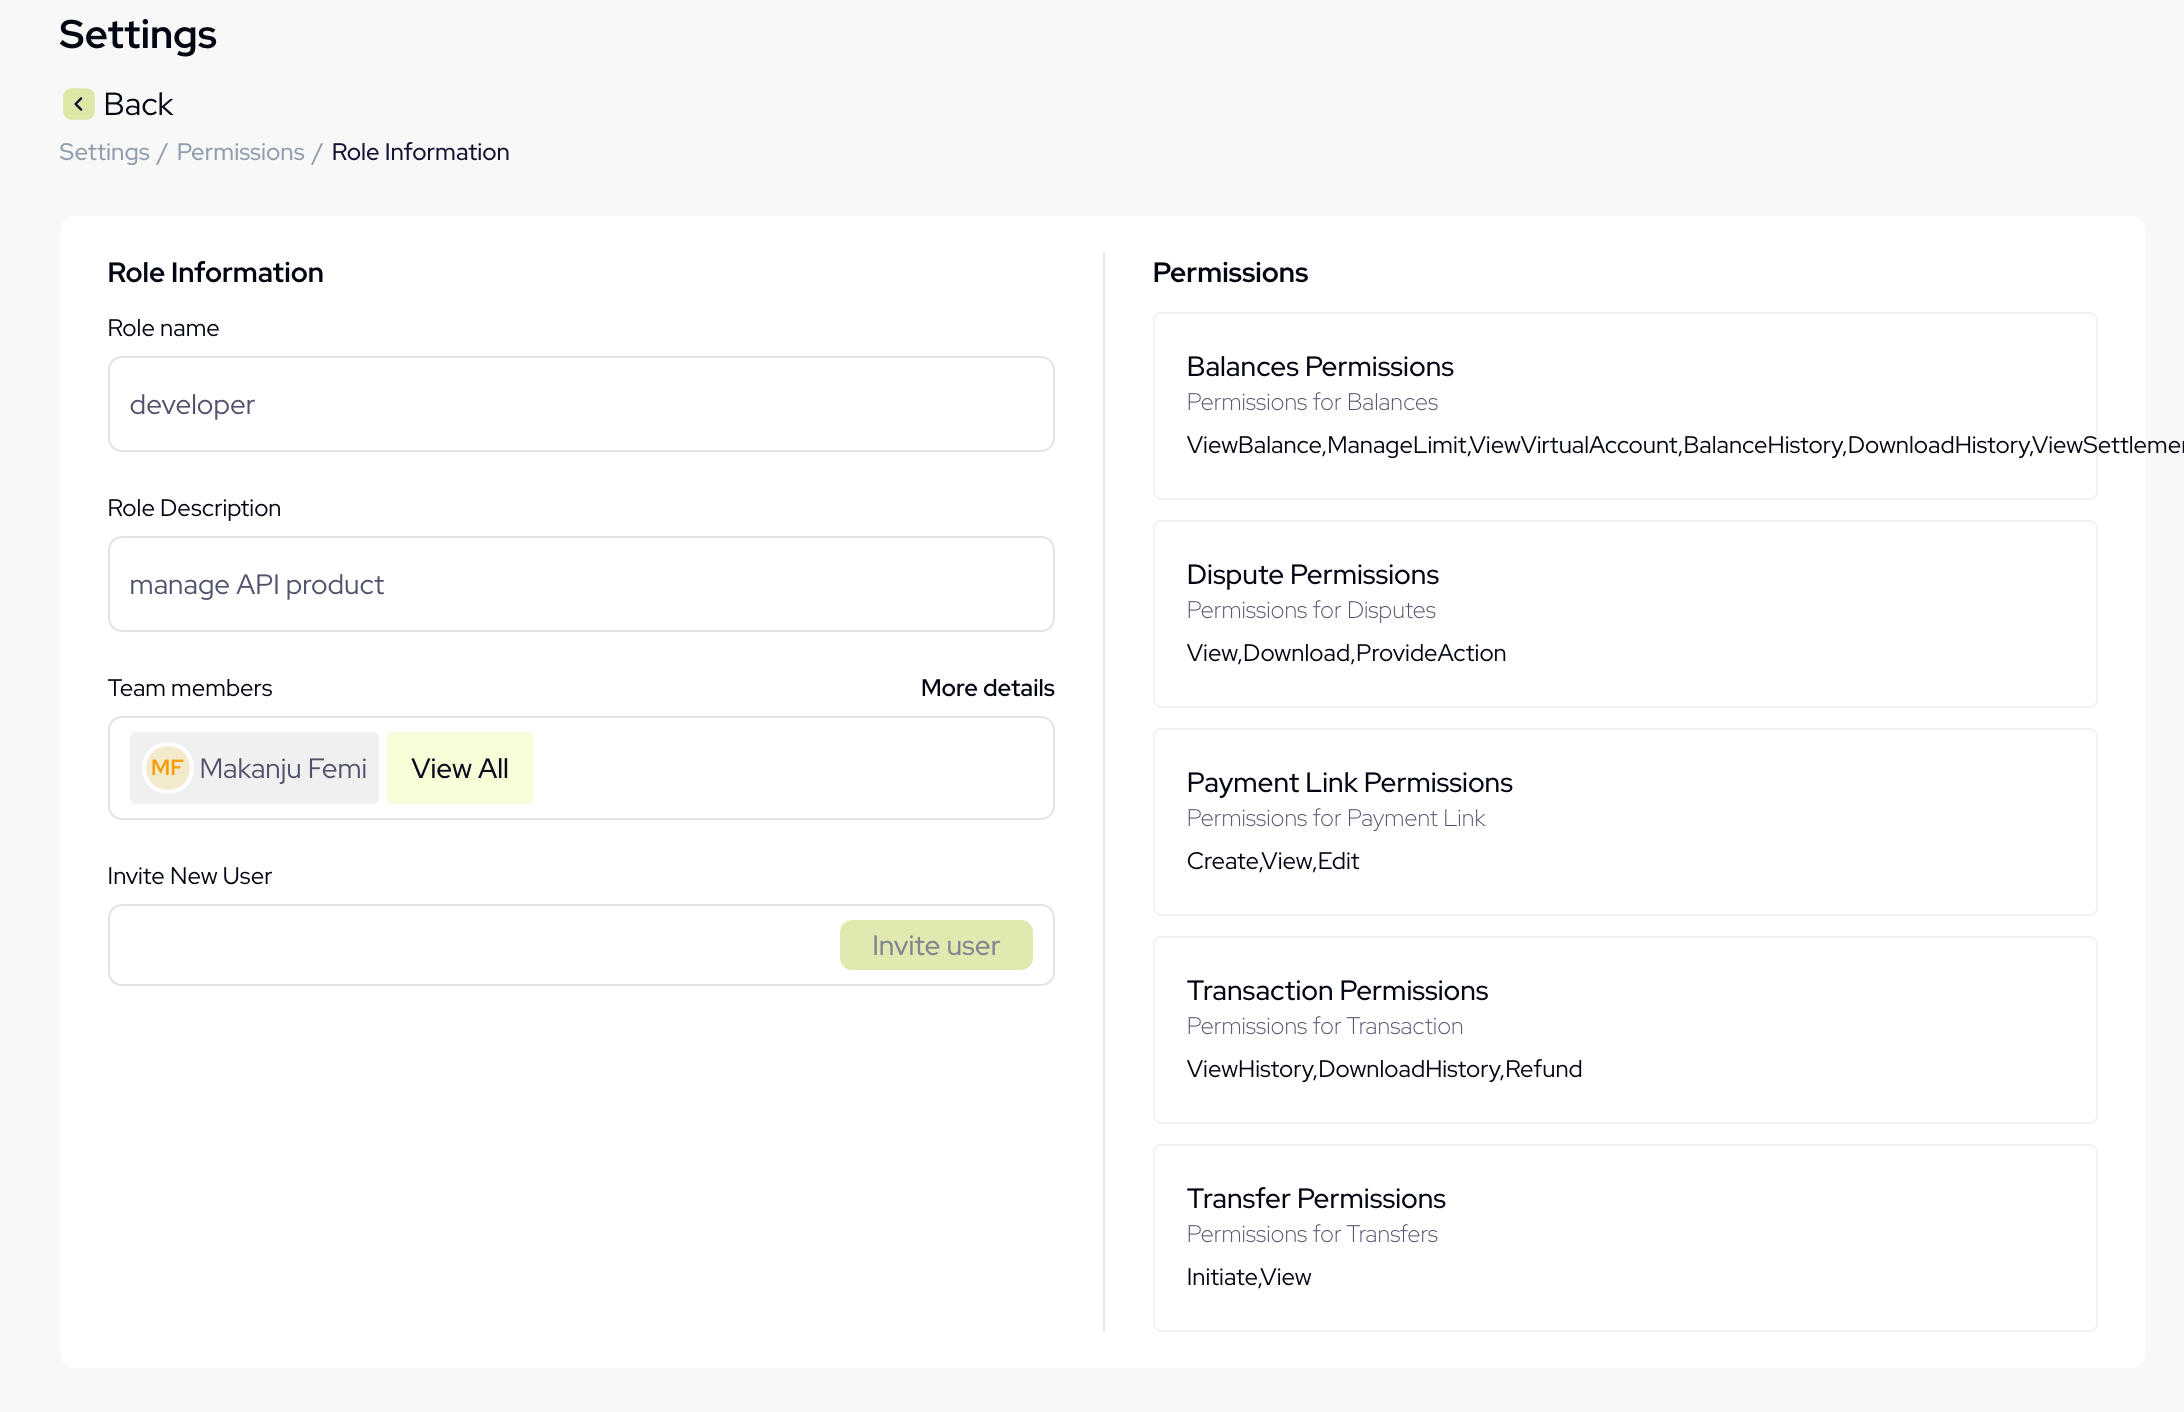The width and height of the screenshot is (2184, 1412).
Task: Click the MF avatar icon
Action: tap(167, 768)
